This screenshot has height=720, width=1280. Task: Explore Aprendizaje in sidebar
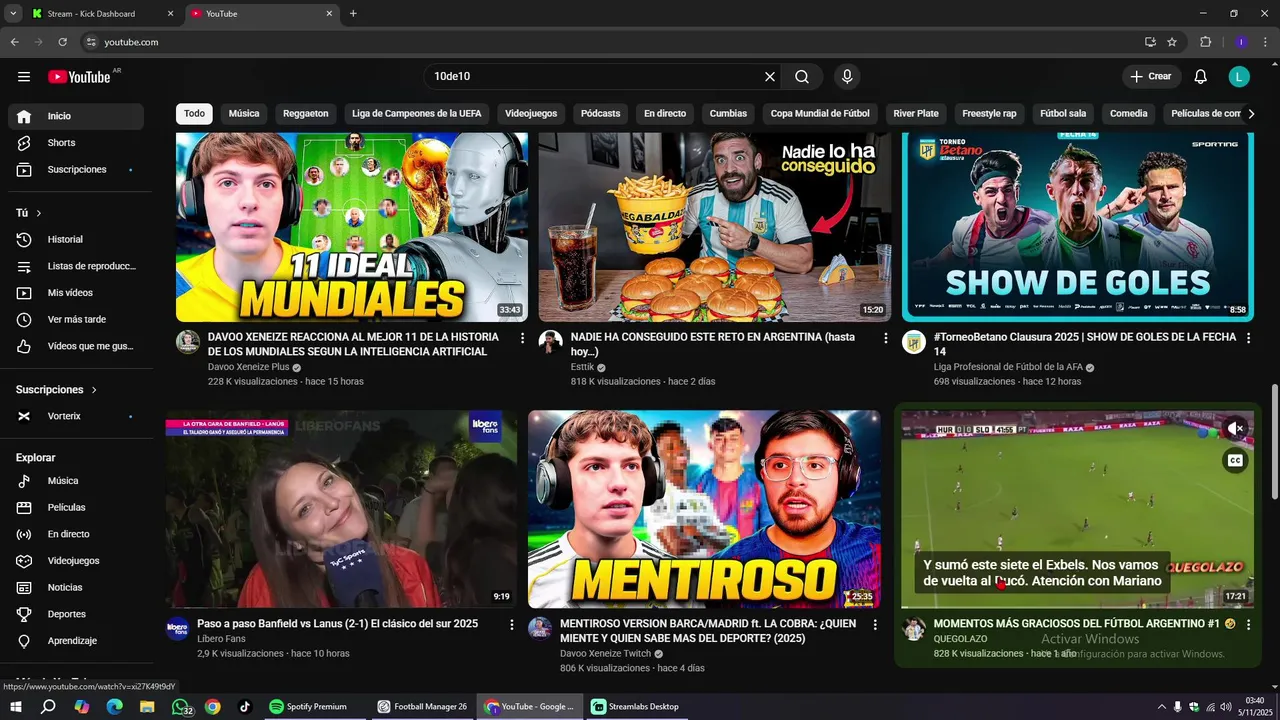point(76,641)
